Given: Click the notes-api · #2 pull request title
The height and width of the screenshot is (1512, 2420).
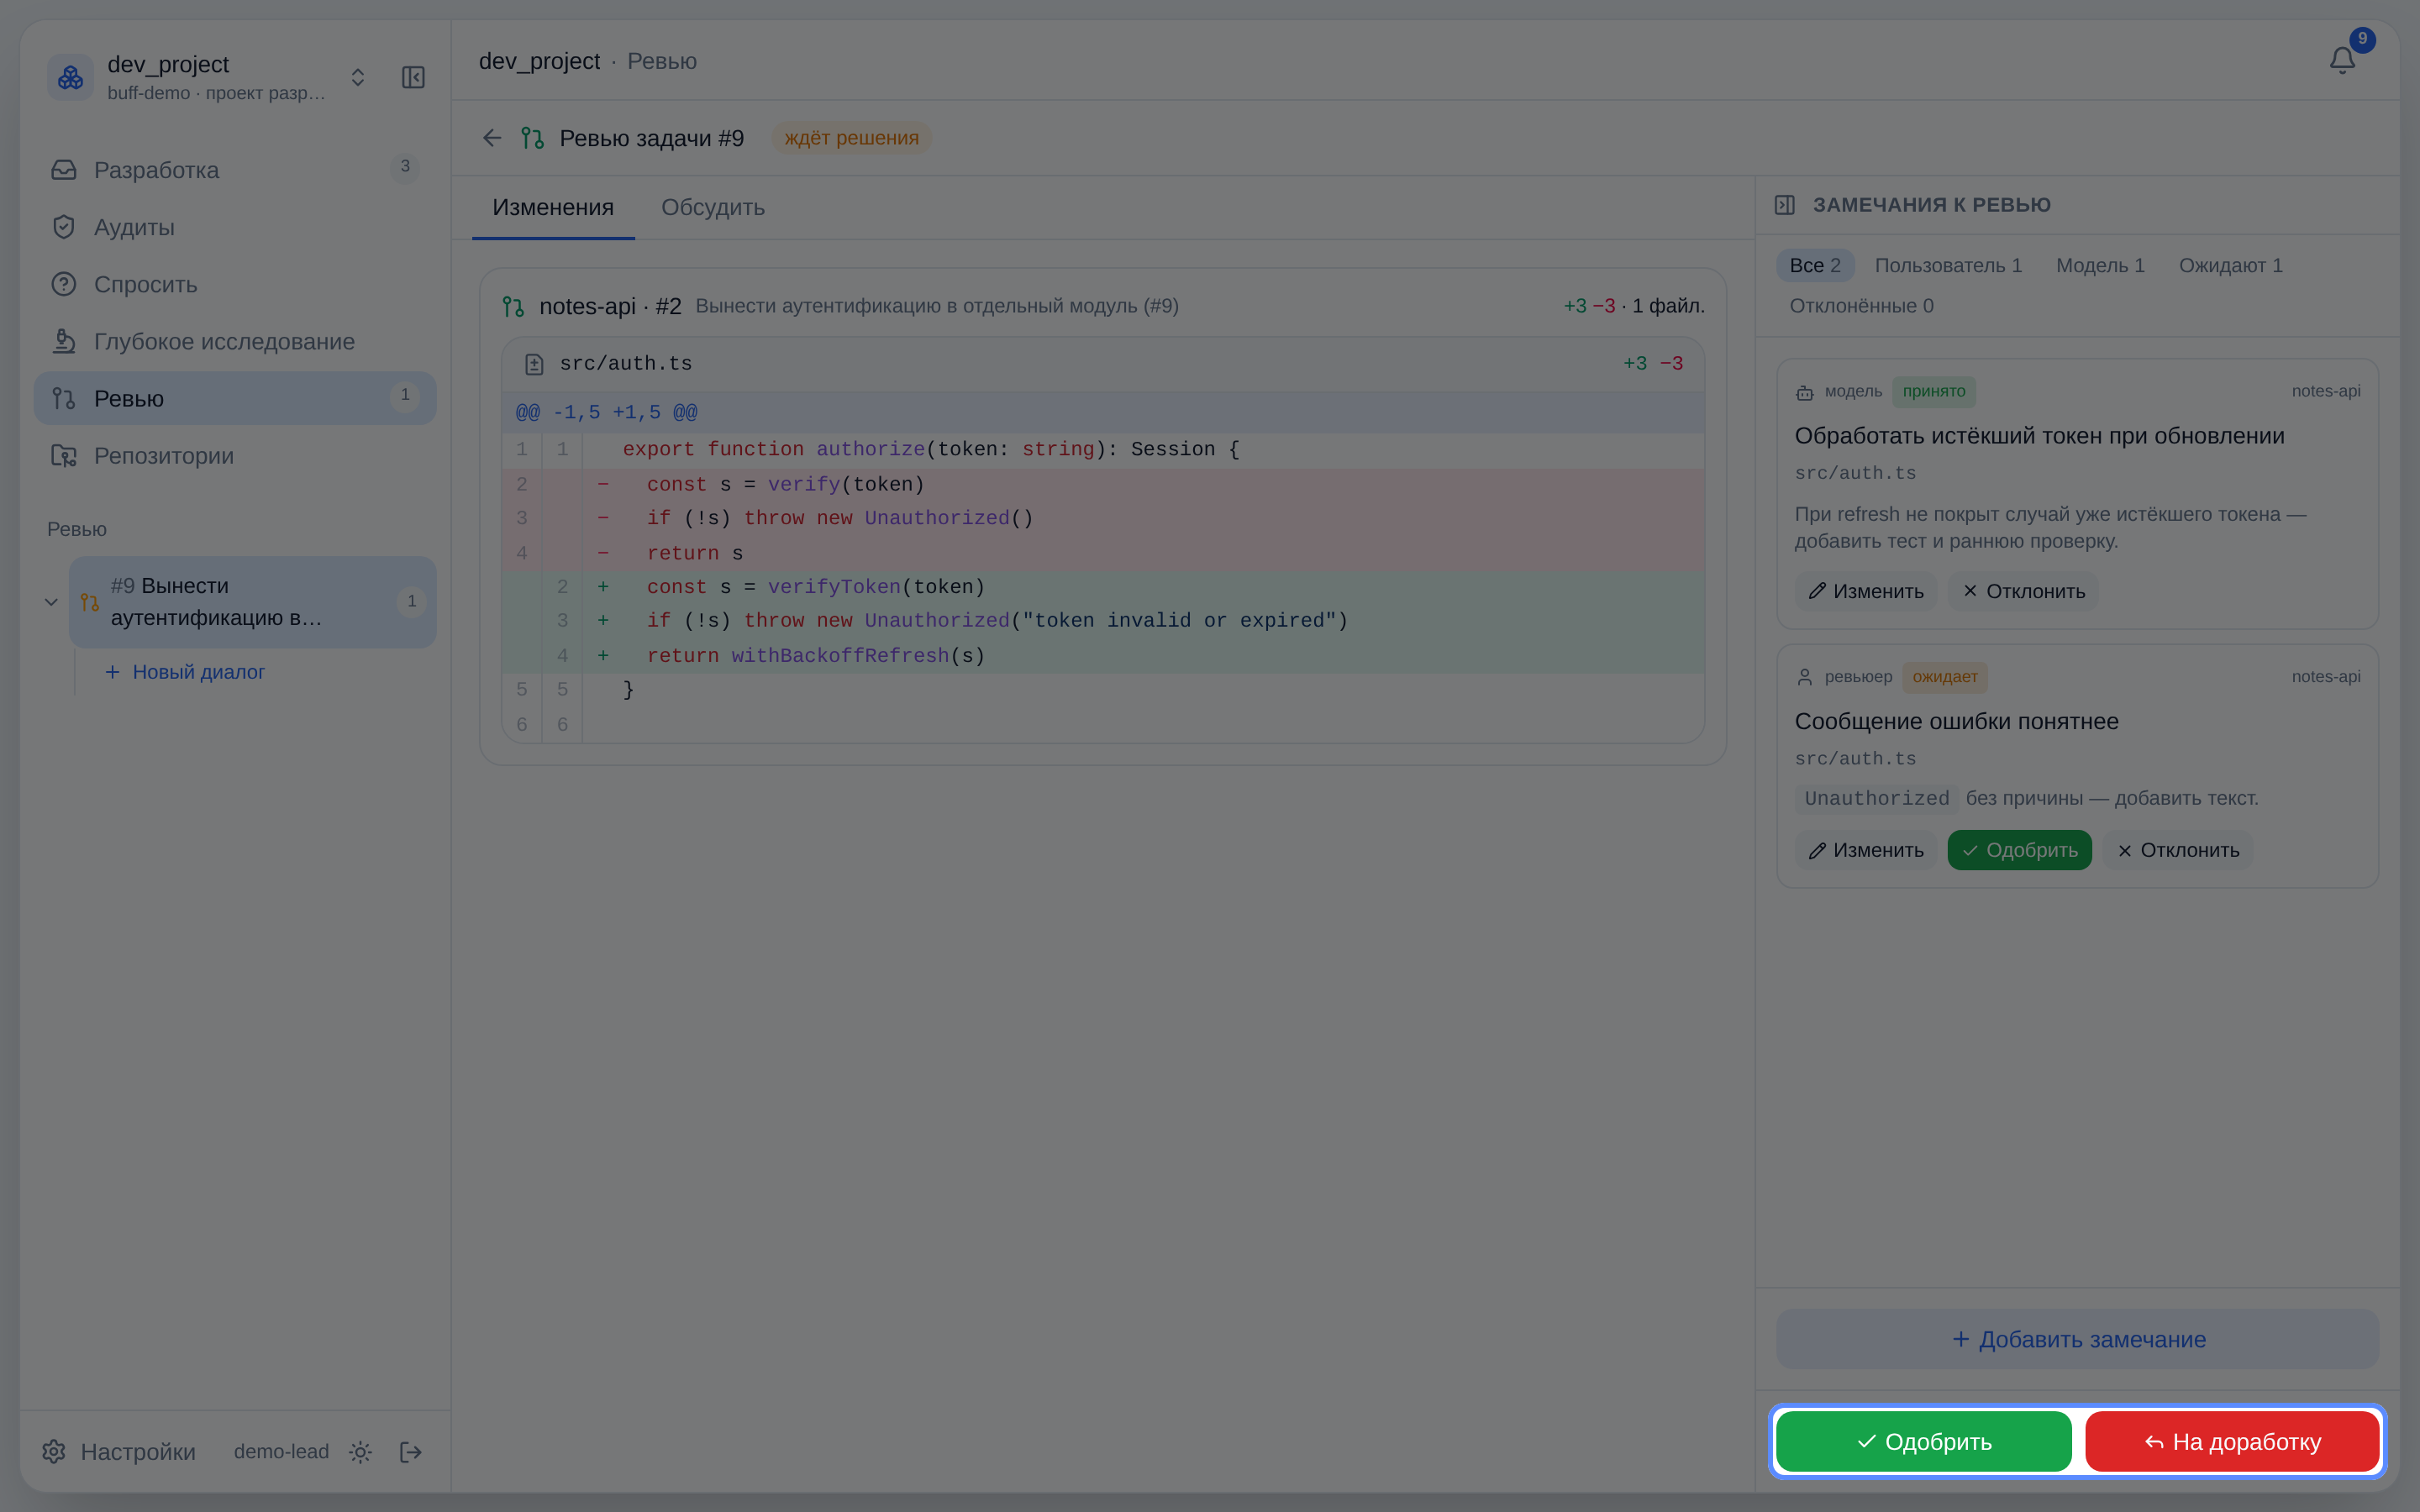Looking at the screenshot, I should click(610, 306).
